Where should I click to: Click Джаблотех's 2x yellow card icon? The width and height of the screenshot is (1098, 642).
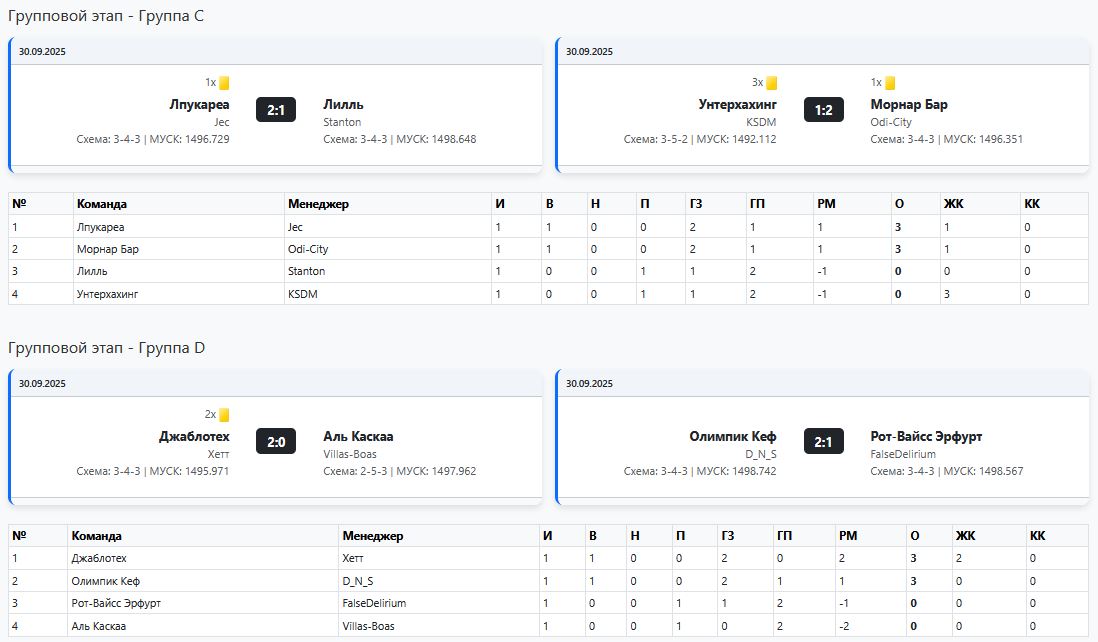pos(225,415)
